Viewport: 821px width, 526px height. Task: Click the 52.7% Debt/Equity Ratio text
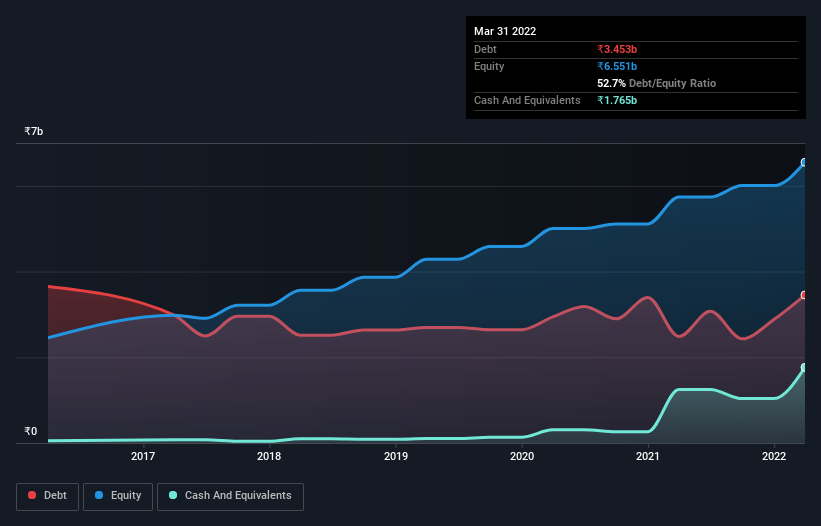pyautogui.click(x=657, y=83)
